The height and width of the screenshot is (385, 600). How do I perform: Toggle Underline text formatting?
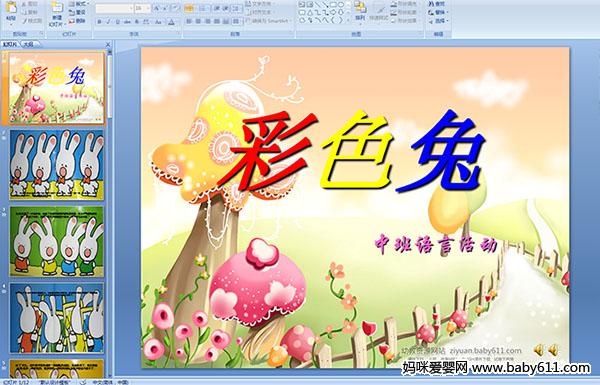[117, 22]
